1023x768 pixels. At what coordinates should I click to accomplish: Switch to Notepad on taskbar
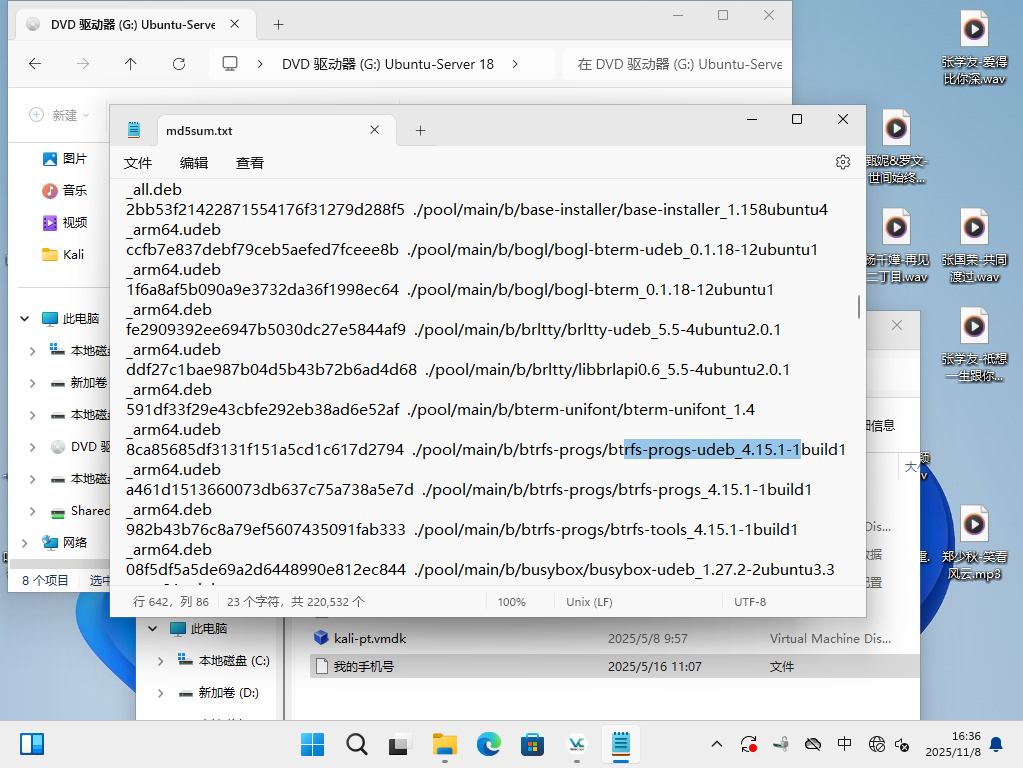[x=620, y=744]
